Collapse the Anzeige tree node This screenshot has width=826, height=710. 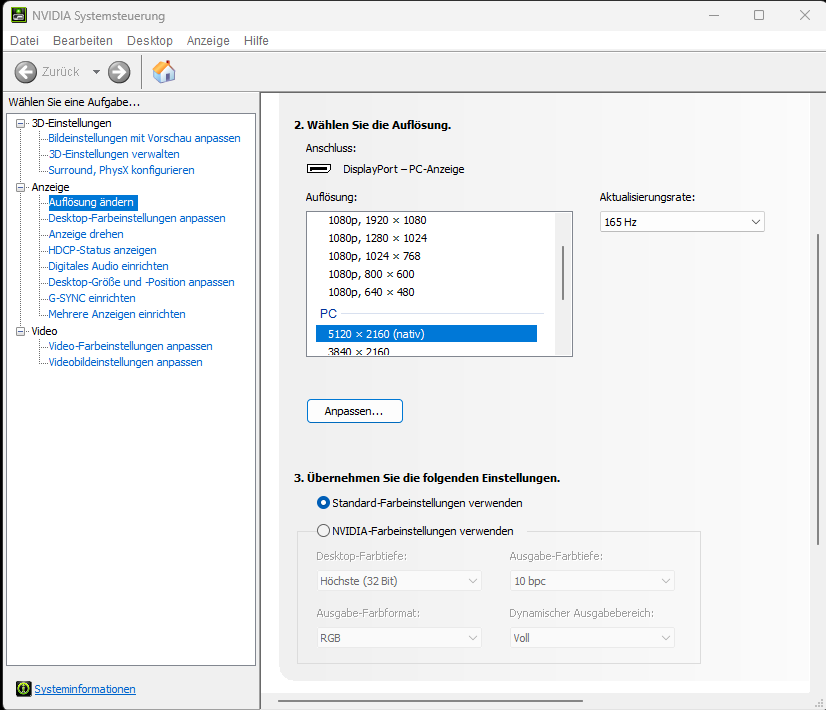pos(21,188)
